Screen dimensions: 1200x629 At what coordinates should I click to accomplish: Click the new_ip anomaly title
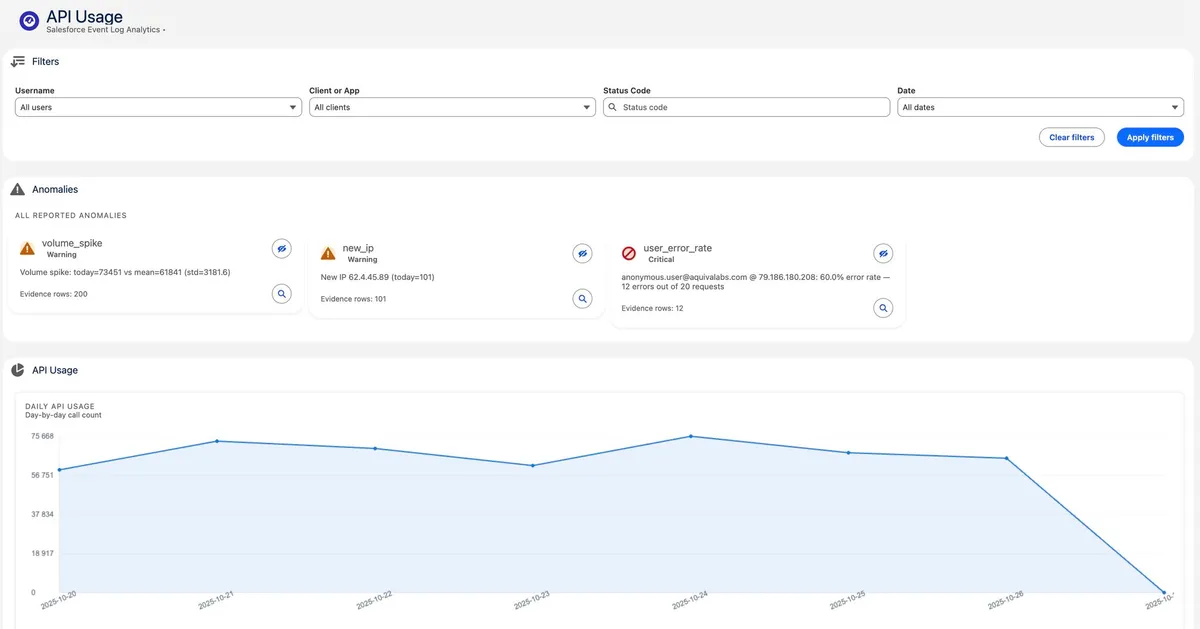point(358,248)
